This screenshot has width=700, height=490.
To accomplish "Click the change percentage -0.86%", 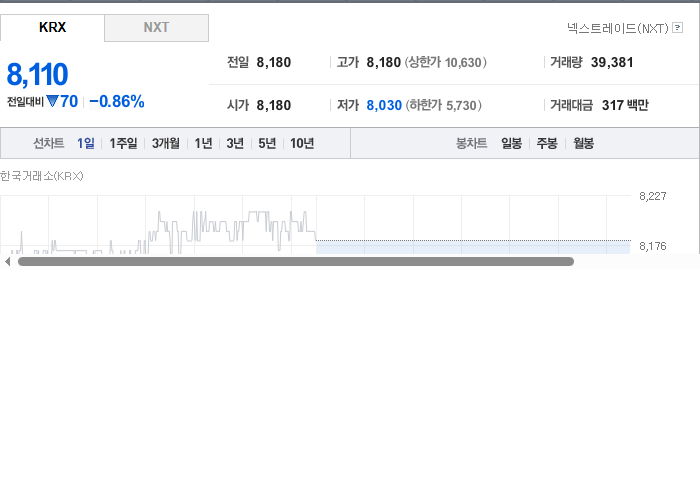I will coord(117,102).
